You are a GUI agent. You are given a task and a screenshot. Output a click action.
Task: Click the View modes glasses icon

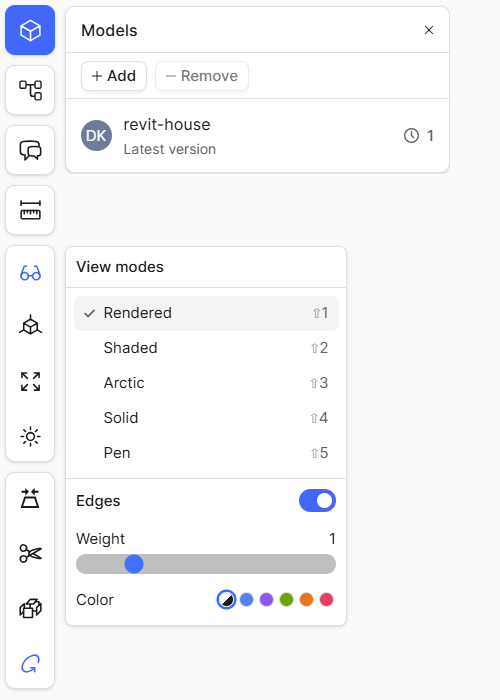30,273
